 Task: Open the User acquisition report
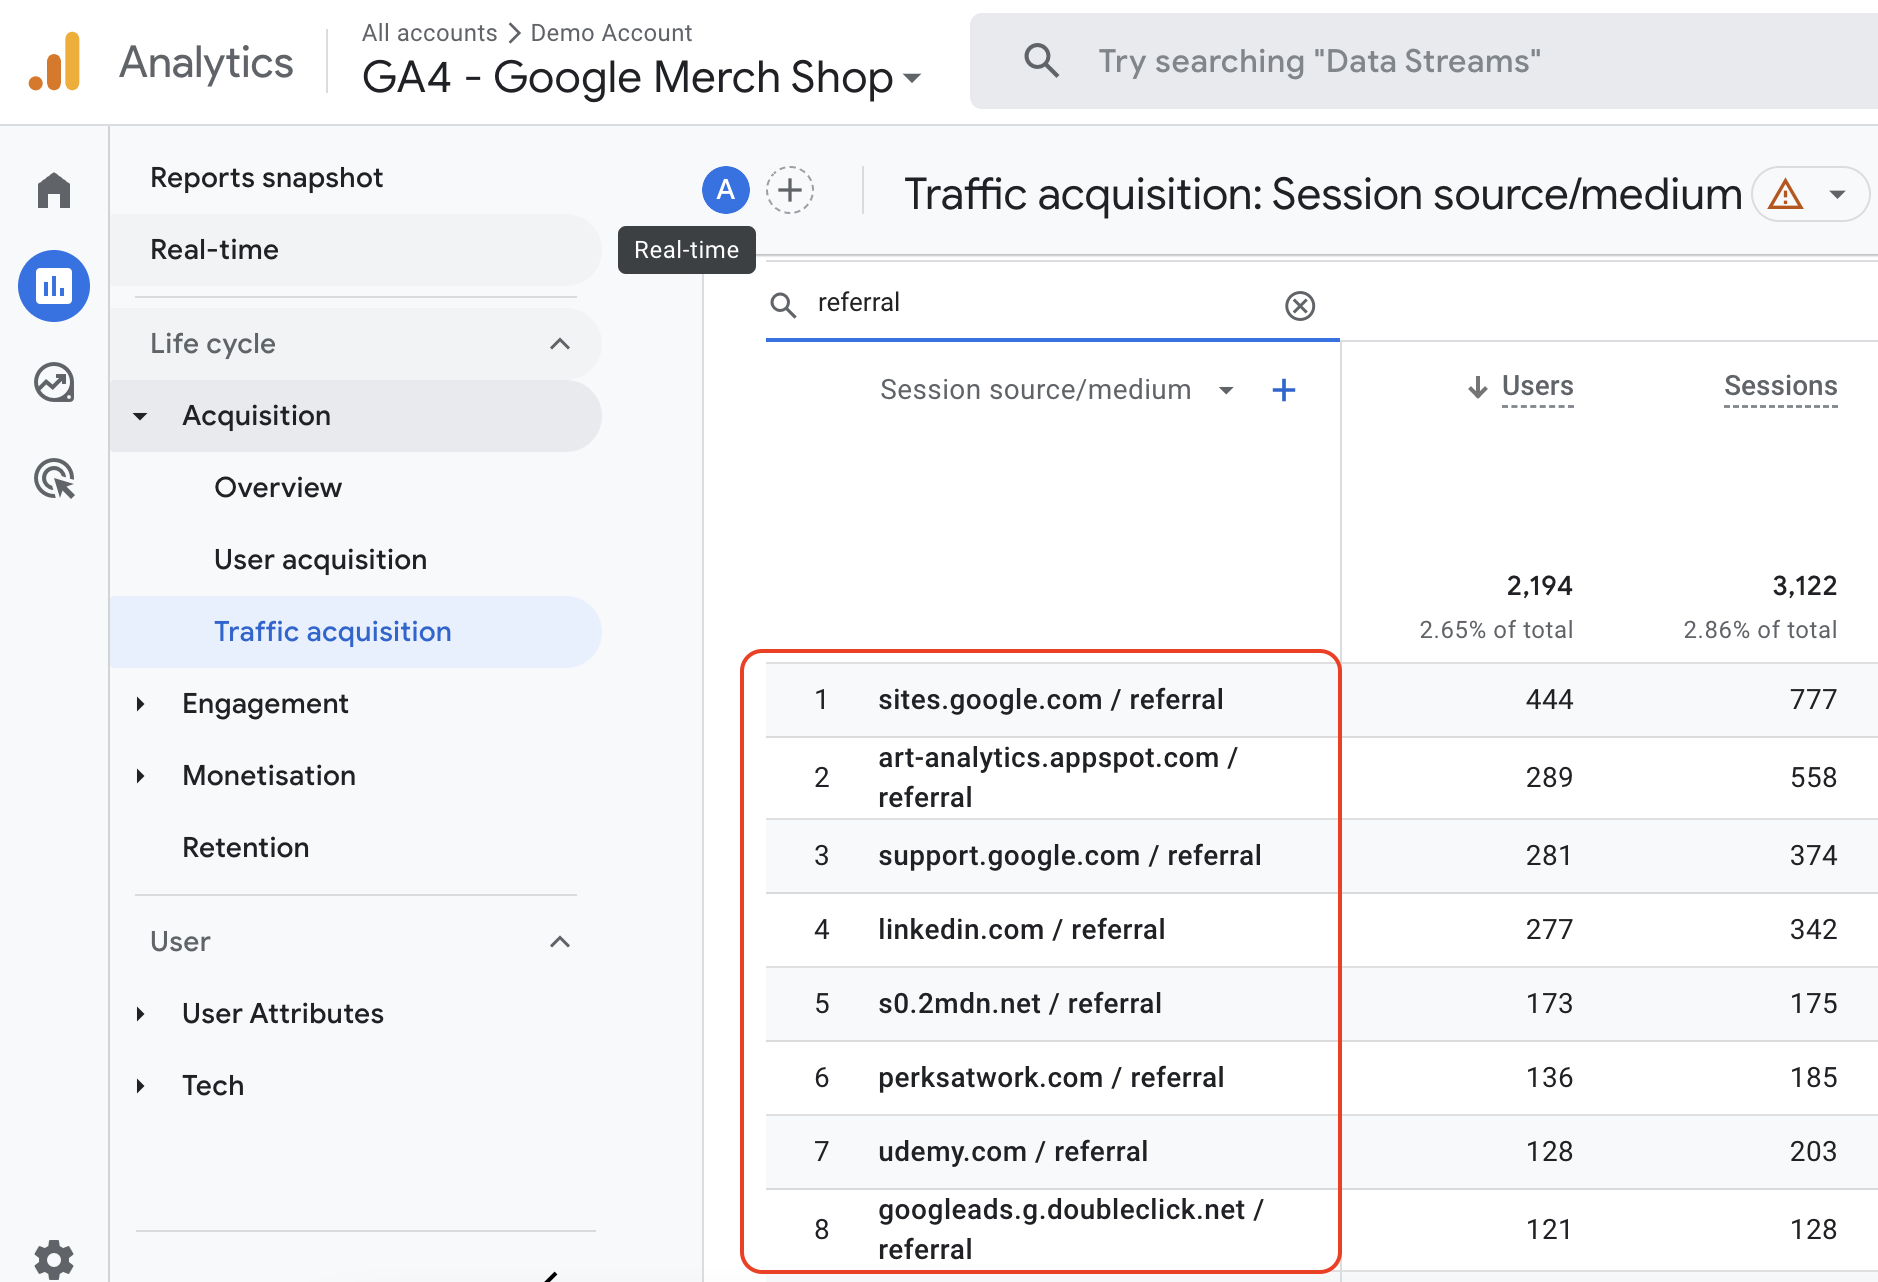[x=320, y=560]
